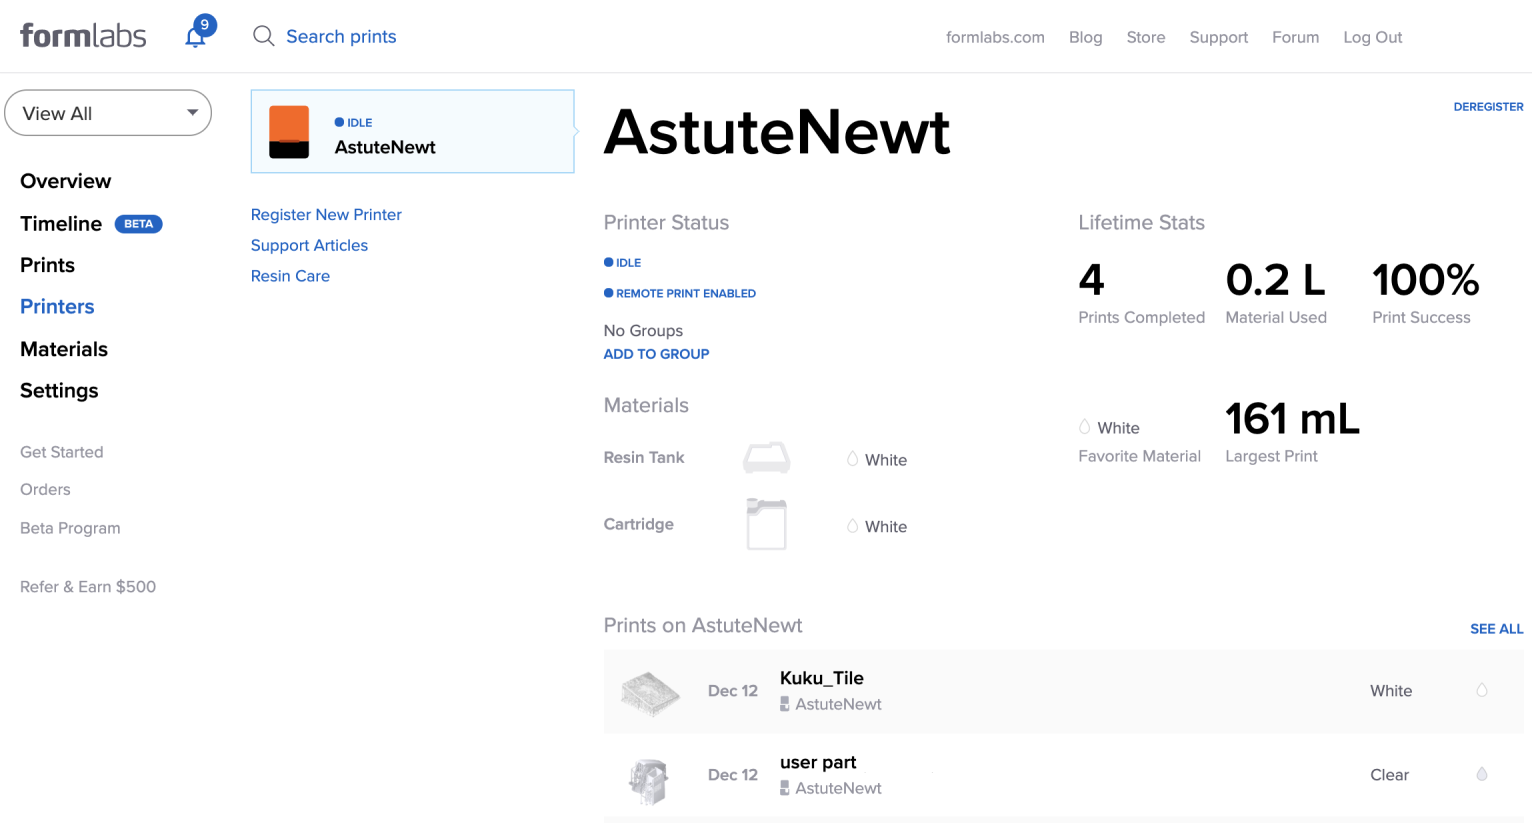This screenshot has width=1532, height=823.
Task: Click DEREGISTER link
Action: click(1488, 107)
